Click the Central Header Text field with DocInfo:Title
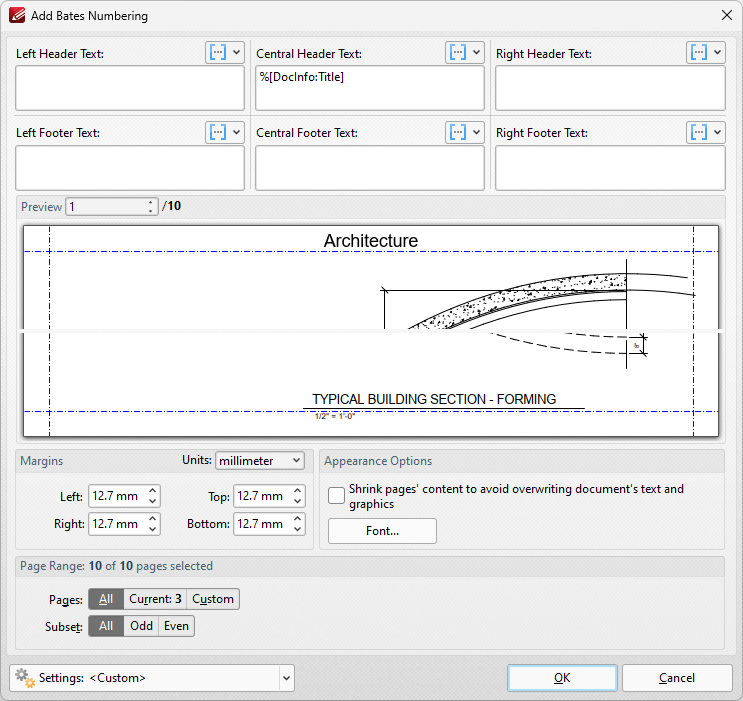This screenshot has height=701, width=743. [x=370, y=88]
